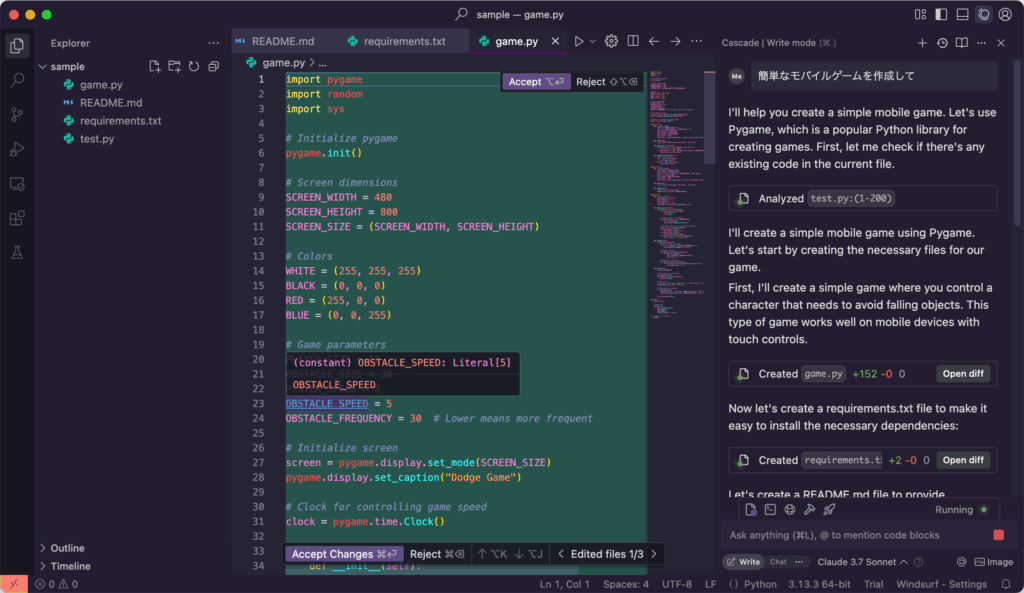The width and height of the screenshot is (1024, 593).
Task: Expand the Outline section
Action: (x=67, y=548)
